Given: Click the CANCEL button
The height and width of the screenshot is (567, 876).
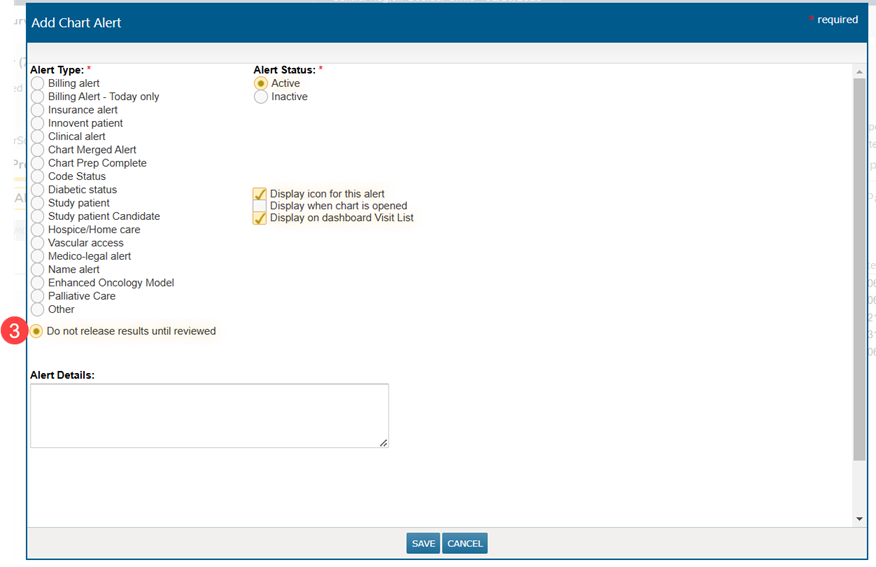Looking at the screenshot, I should [465, 544].
